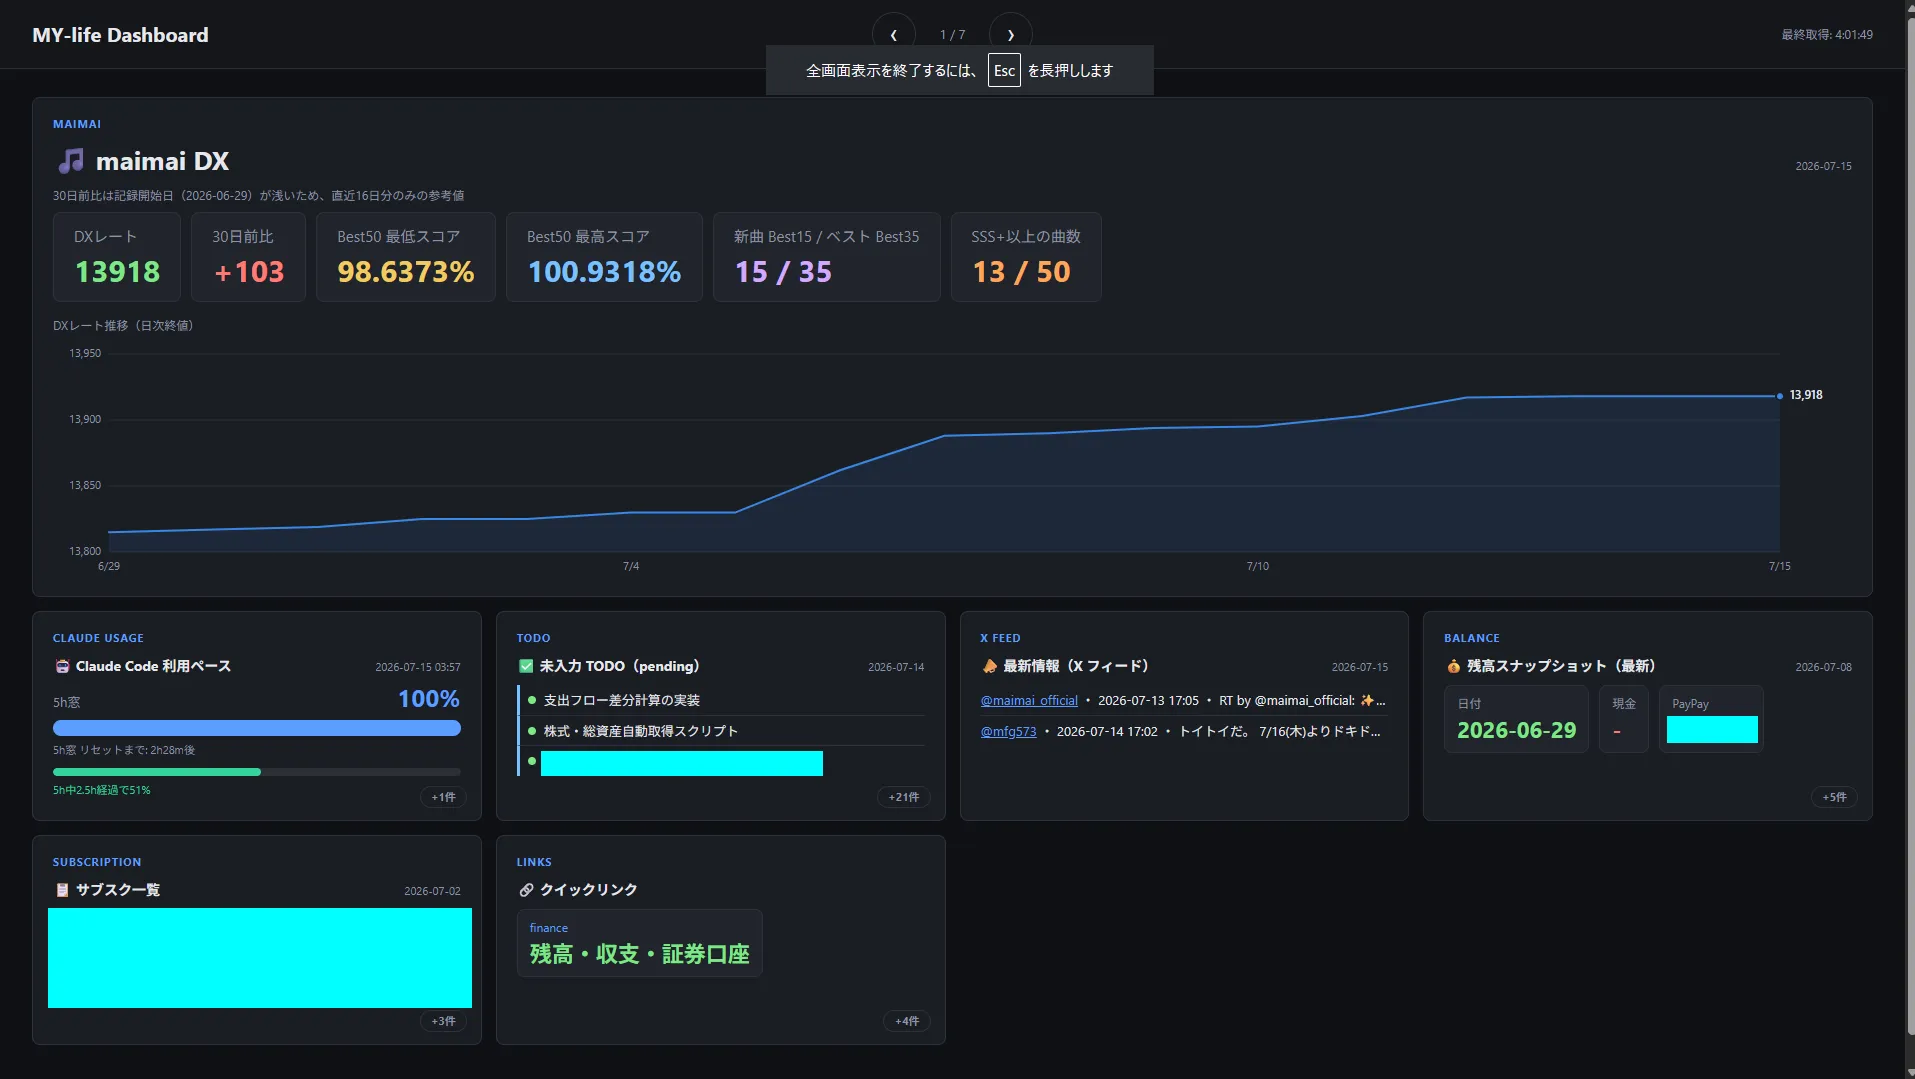Open the @mfg573 link

[x=1008, y=731]
